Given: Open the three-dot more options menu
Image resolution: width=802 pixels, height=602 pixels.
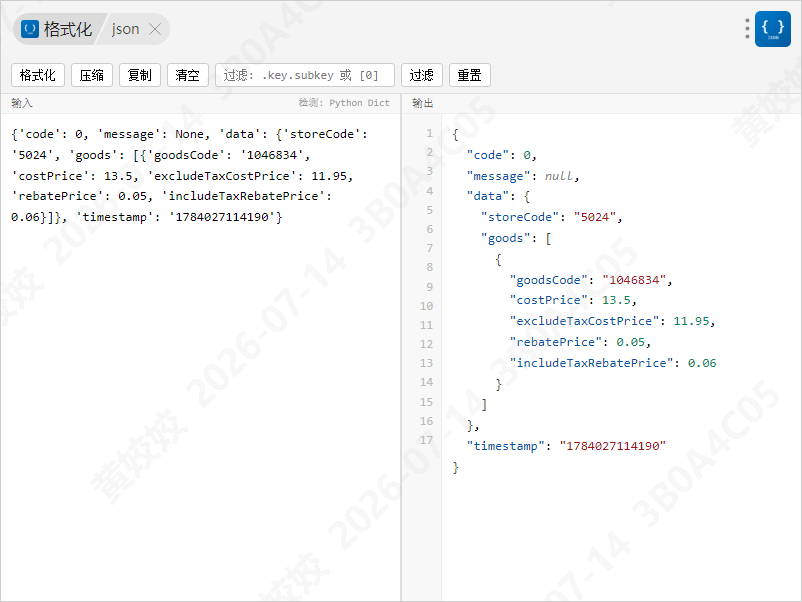Looking at the screenshot, I should click(x=747, y=29).
